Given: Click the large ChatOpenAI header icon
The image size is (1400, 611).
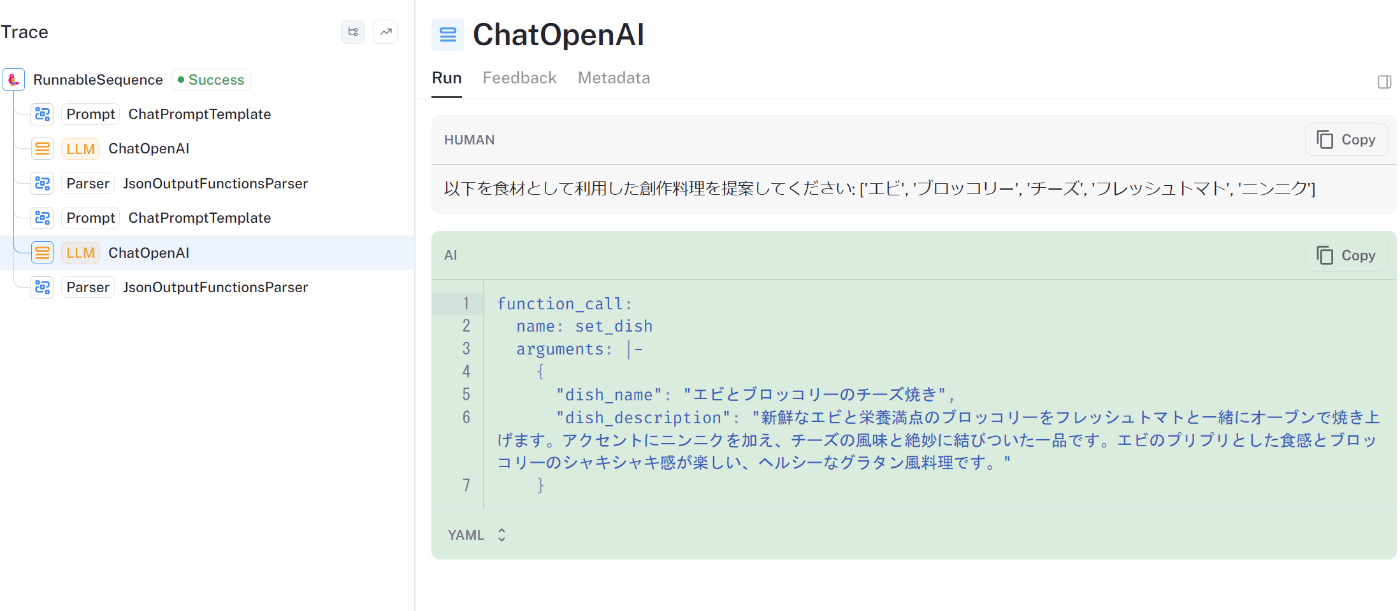Looking at the screenshot, I should coord(448,35).
